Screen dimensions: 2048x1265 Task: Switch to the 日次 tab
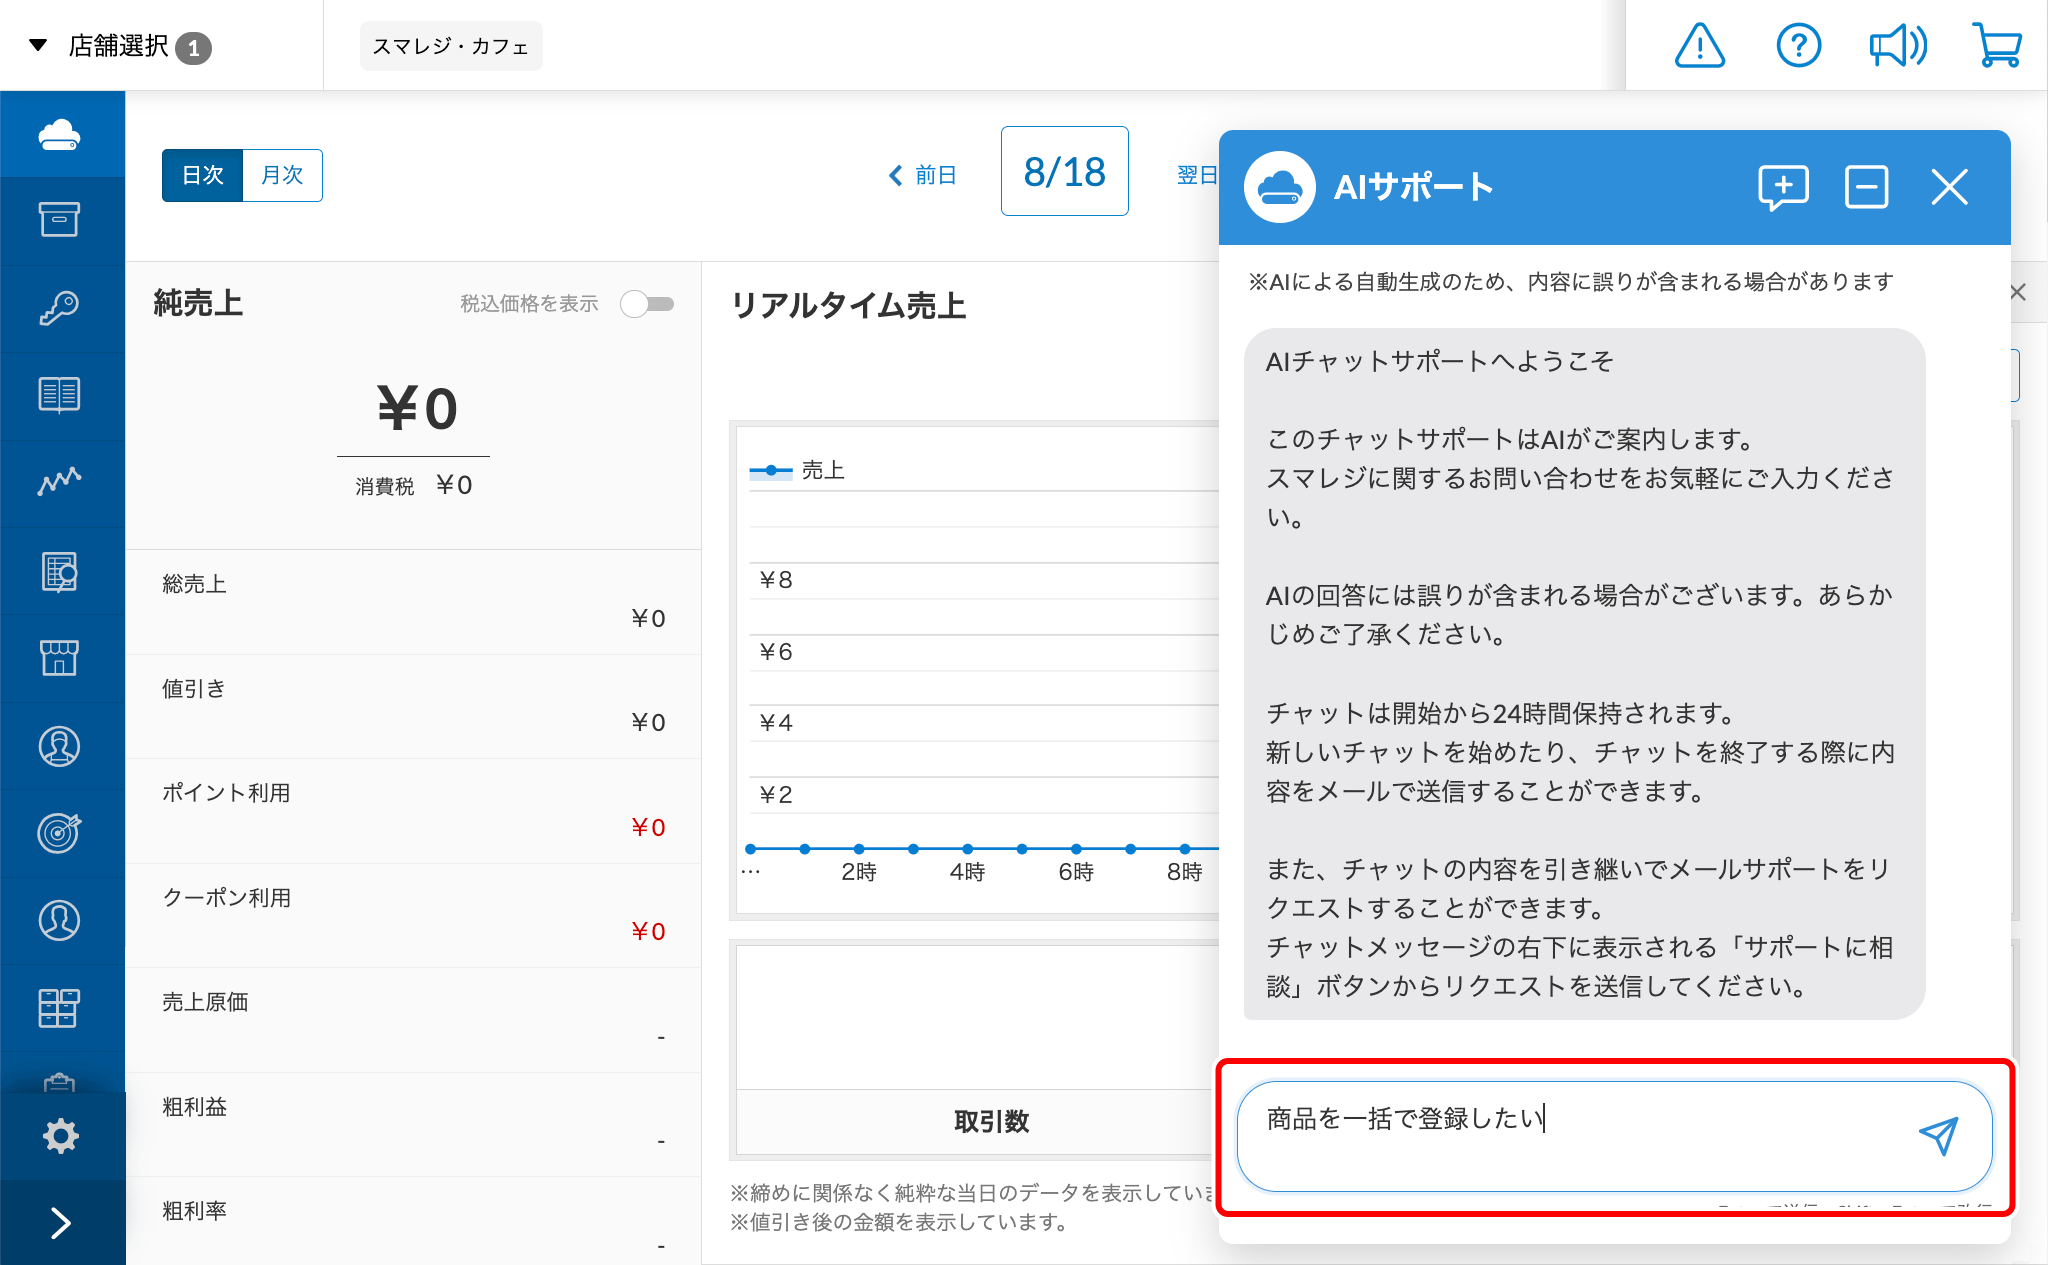click(x=203, y=175)
